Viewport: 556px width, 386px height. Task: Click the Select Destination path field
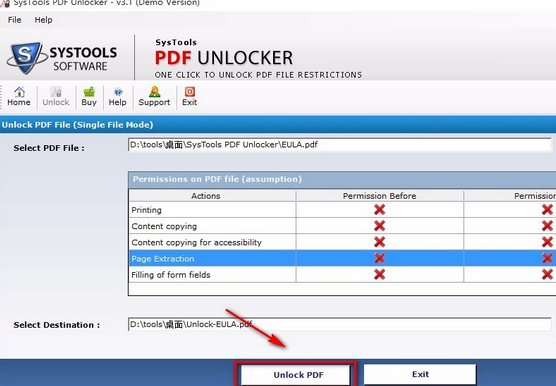(x=340, y=324)
